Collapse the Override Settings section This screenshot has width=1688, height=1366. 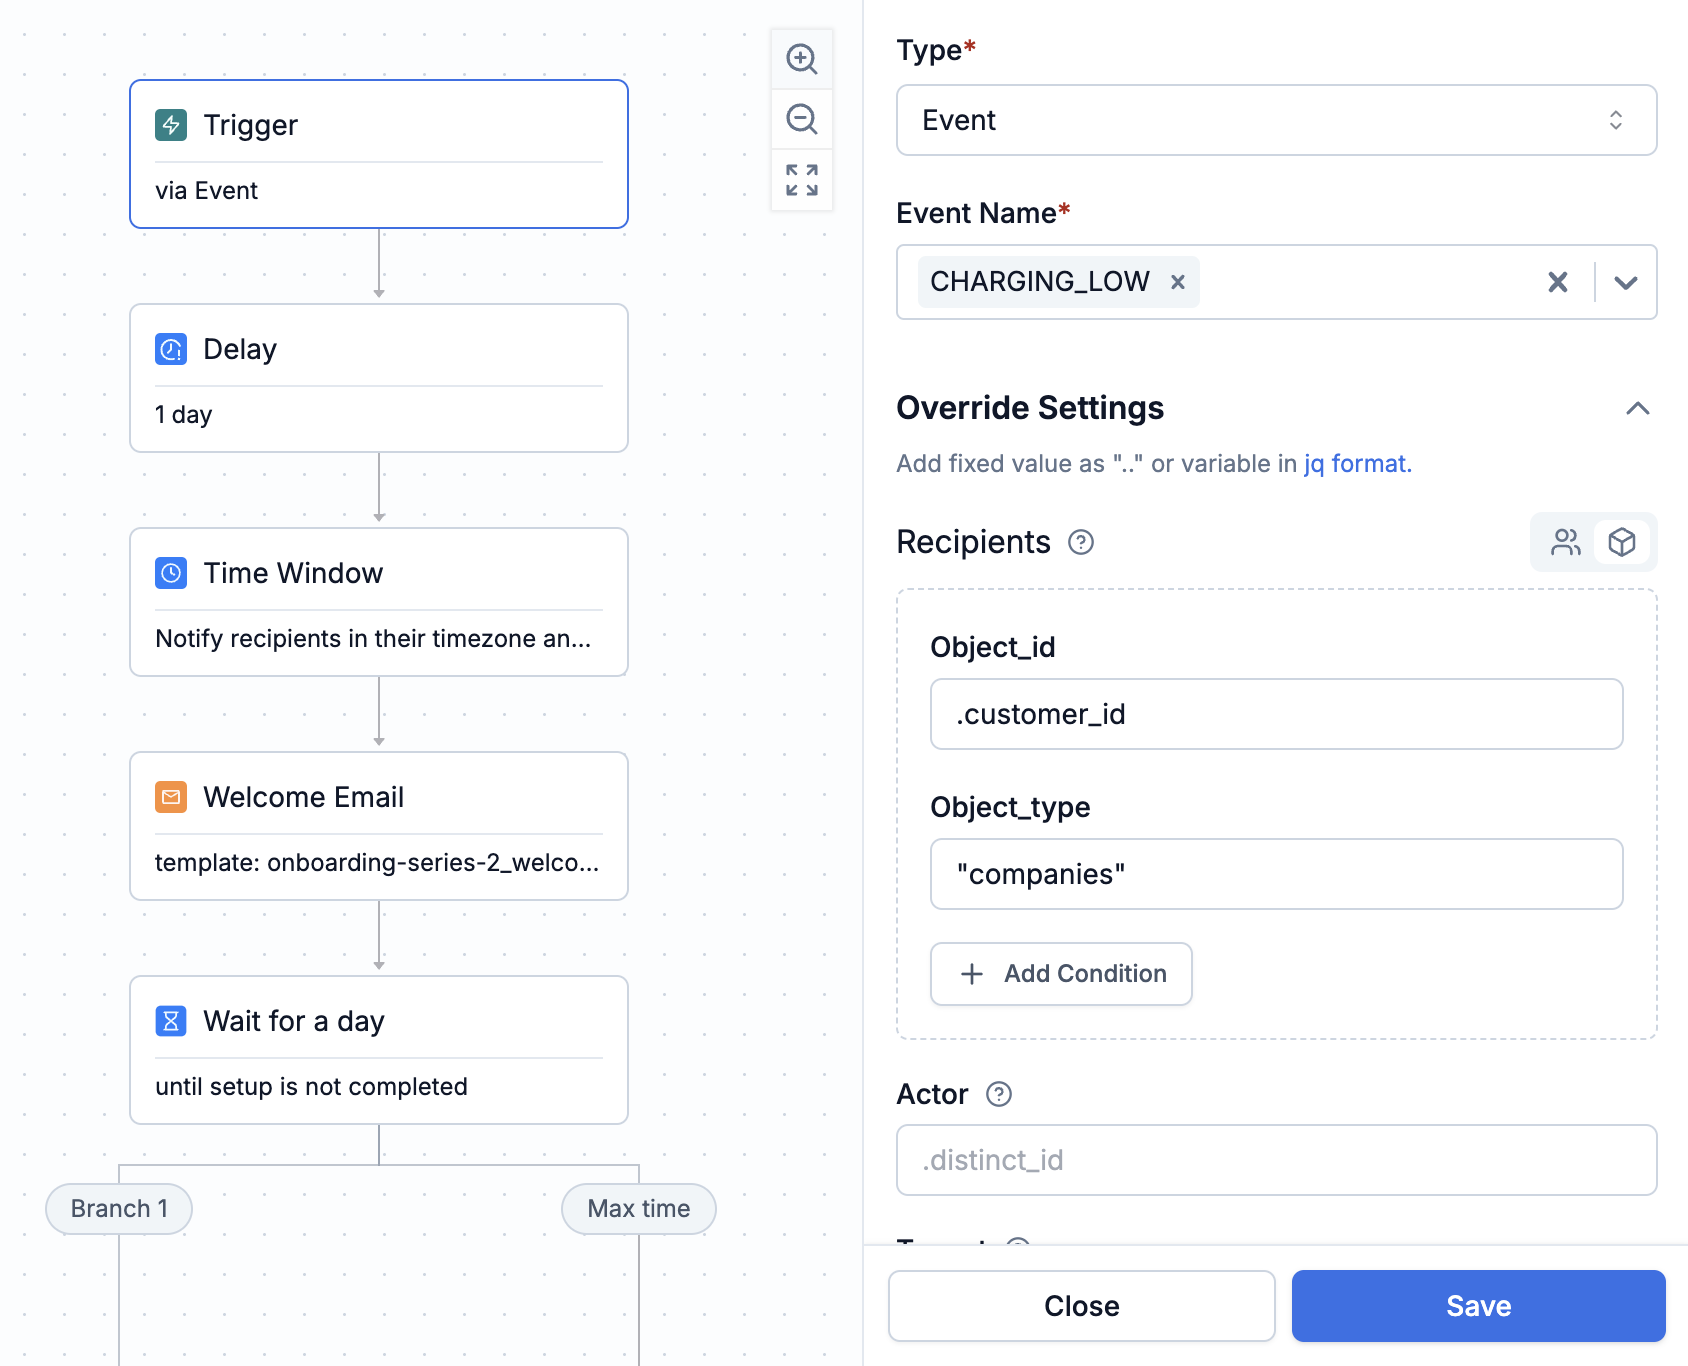[x=1637, y=408]
